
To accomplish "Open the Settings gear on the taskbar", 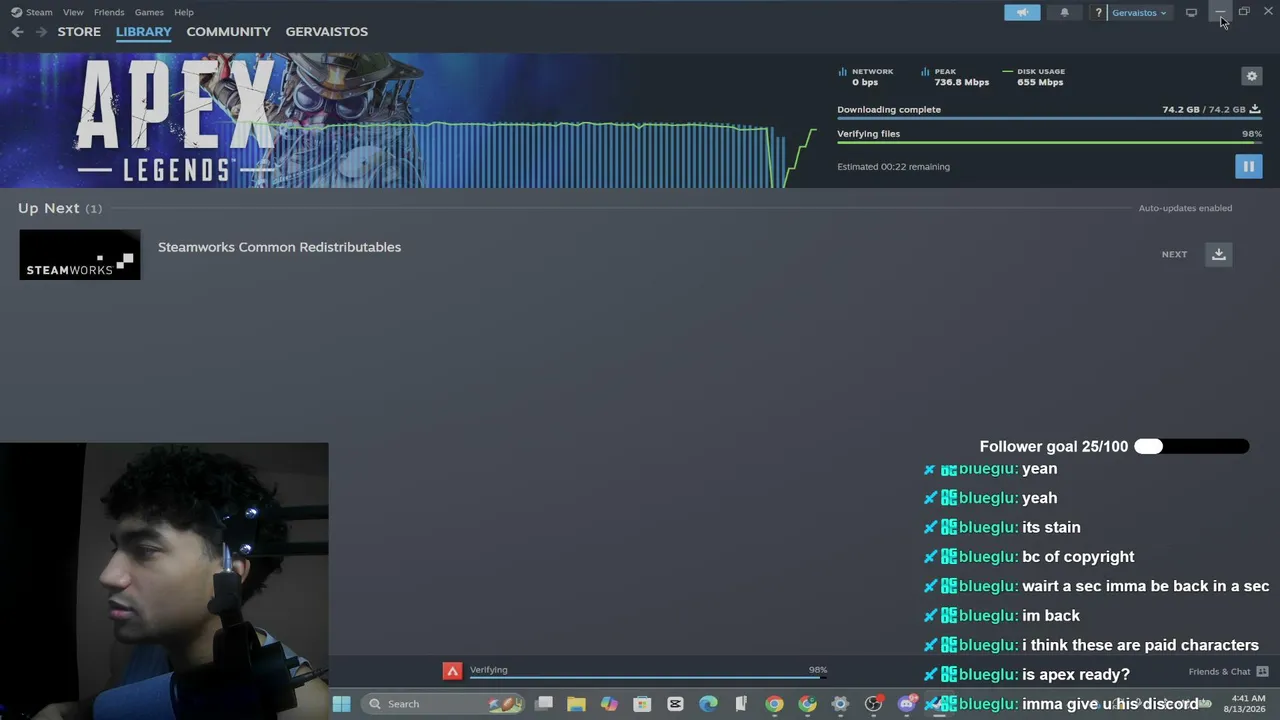I will point(840,704).
